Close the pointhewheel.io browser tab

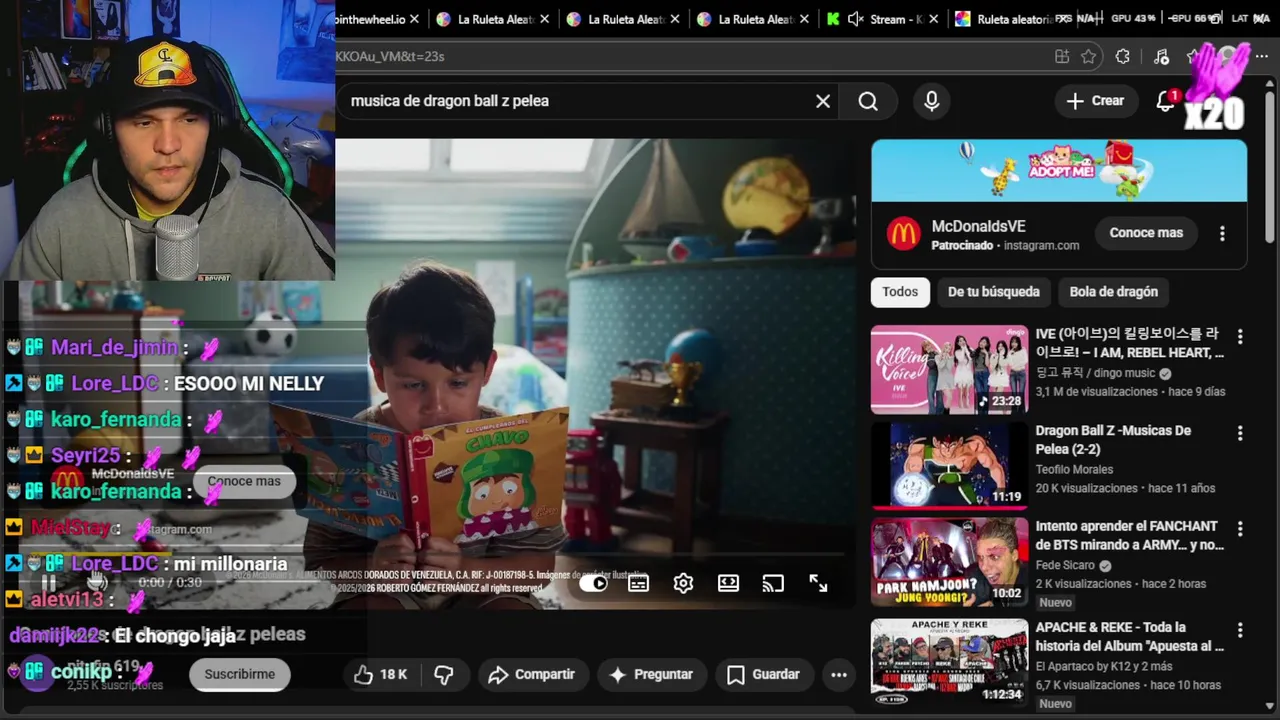[x=414, y=19]
